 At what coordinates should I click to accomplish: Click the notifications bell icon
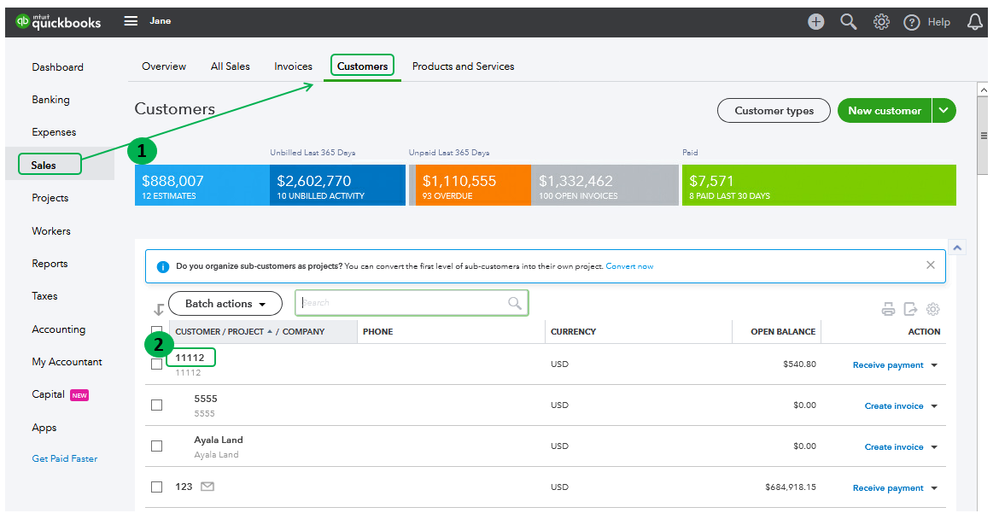(974, 21)
